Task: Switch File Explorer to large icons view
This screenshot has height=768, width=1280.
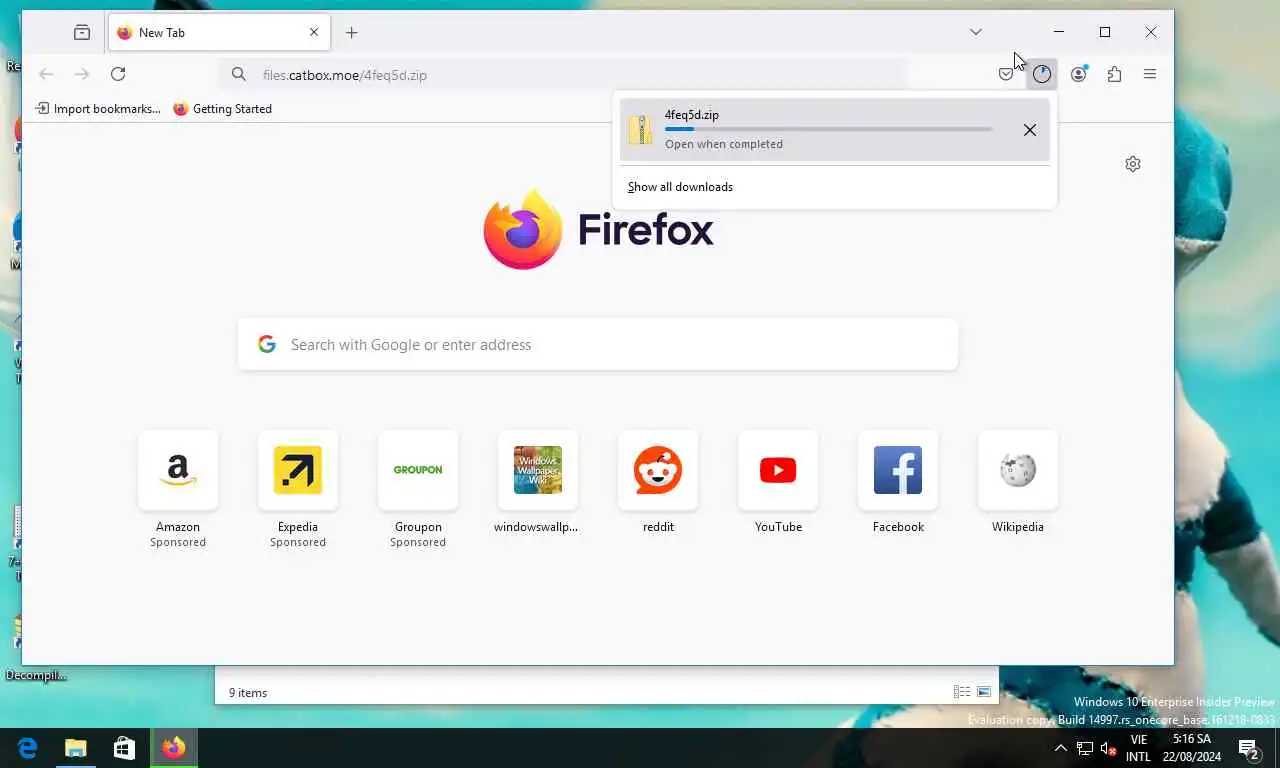Action: 984,692
